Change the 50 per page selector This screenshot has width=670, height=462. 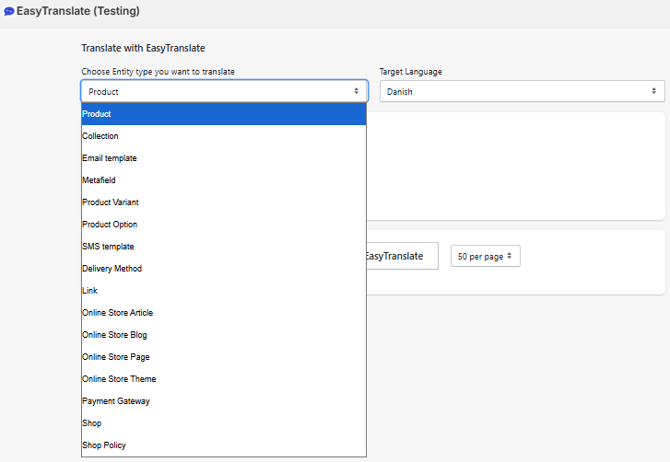tap(485, 257)
